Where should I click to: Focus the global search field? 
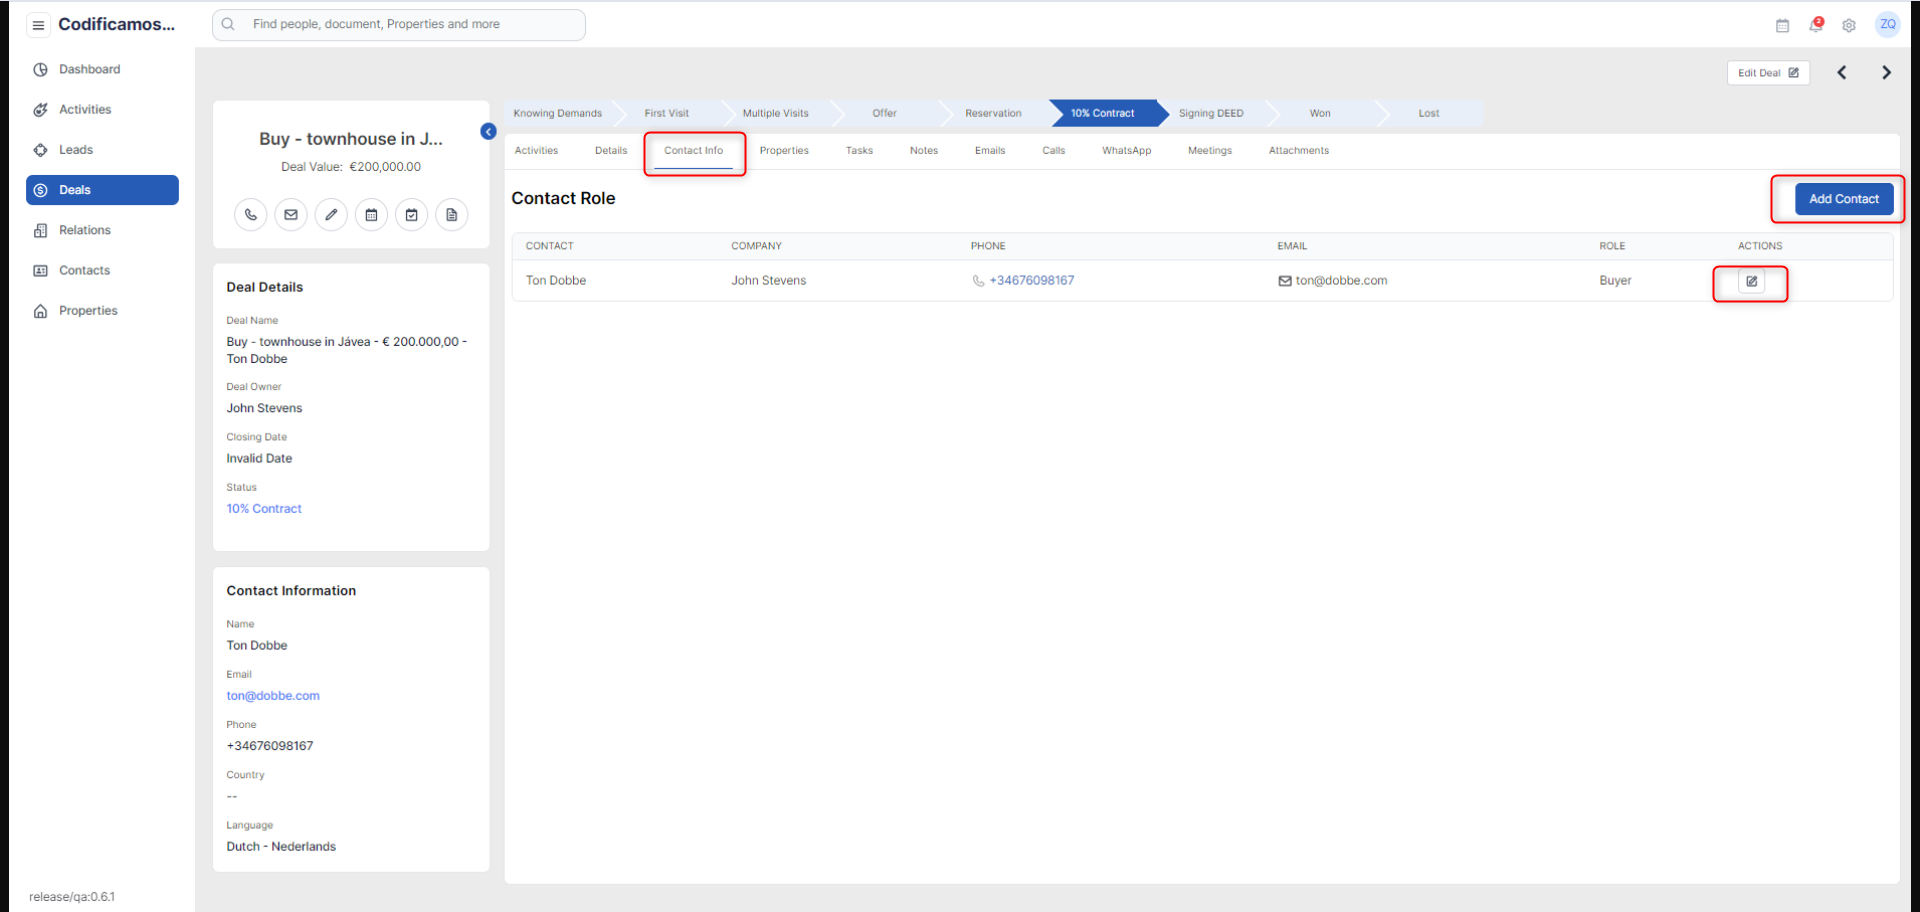click(x=400, y=25)
